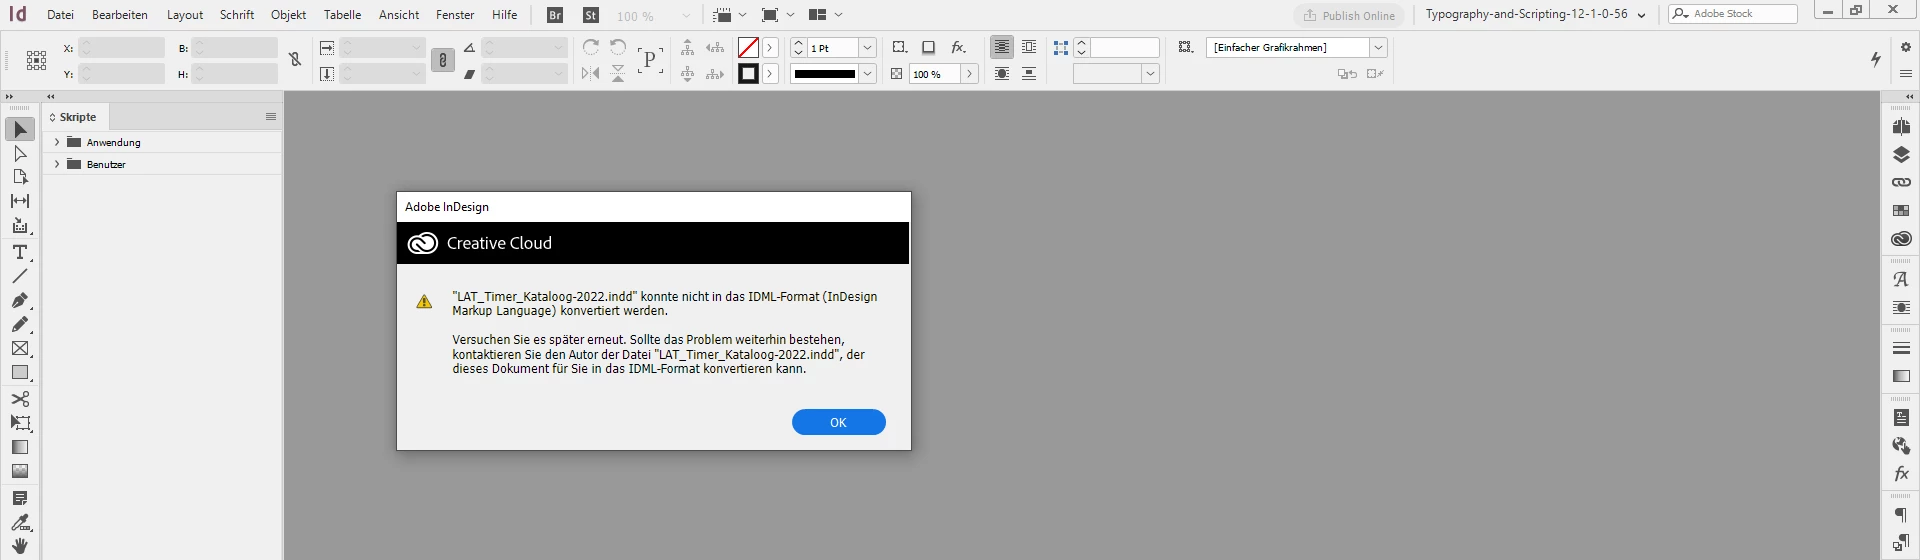The width and height of the screenshot is (1920, 560).
Task: Select the Eyedropper tool
Action: 20,522
